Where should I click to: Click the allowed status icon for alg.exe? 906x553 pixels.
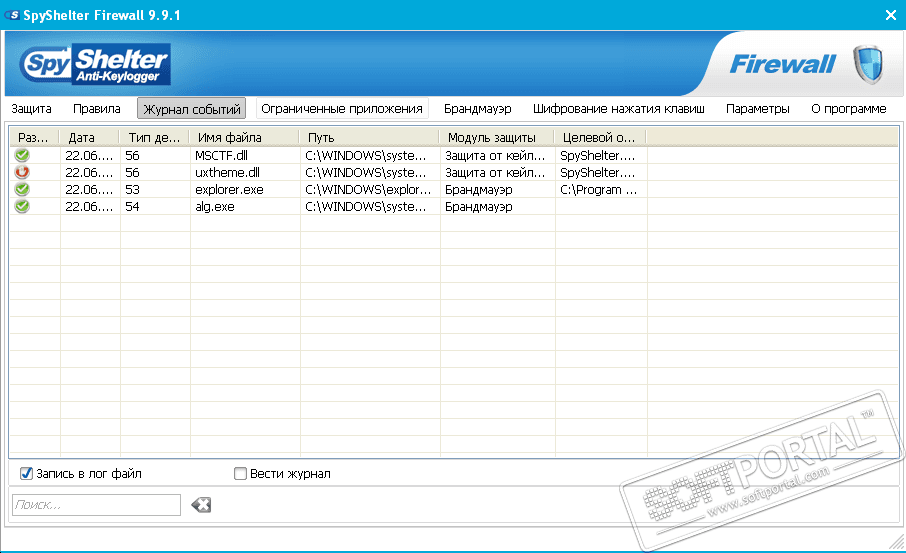tap(23, 206)
